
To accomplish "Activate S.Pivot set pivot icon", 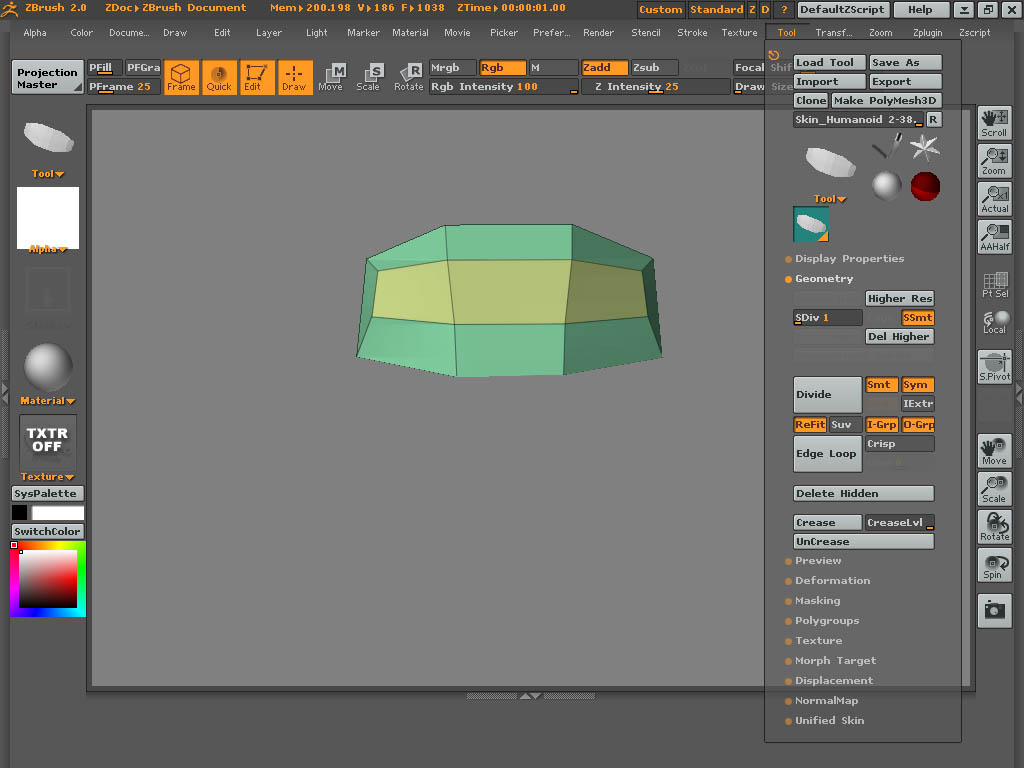I will point(994,366).
